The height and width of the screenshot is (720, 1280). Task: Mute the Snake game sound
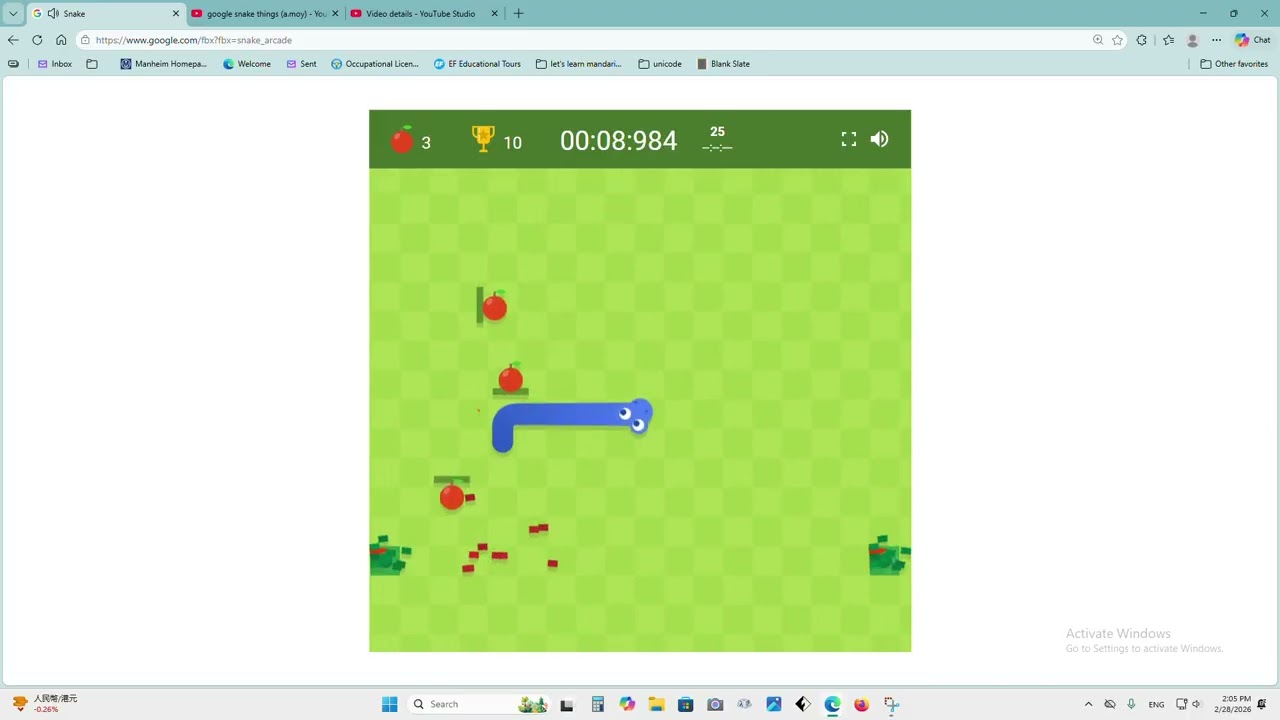pyautogui.click(x=879, y=140)
